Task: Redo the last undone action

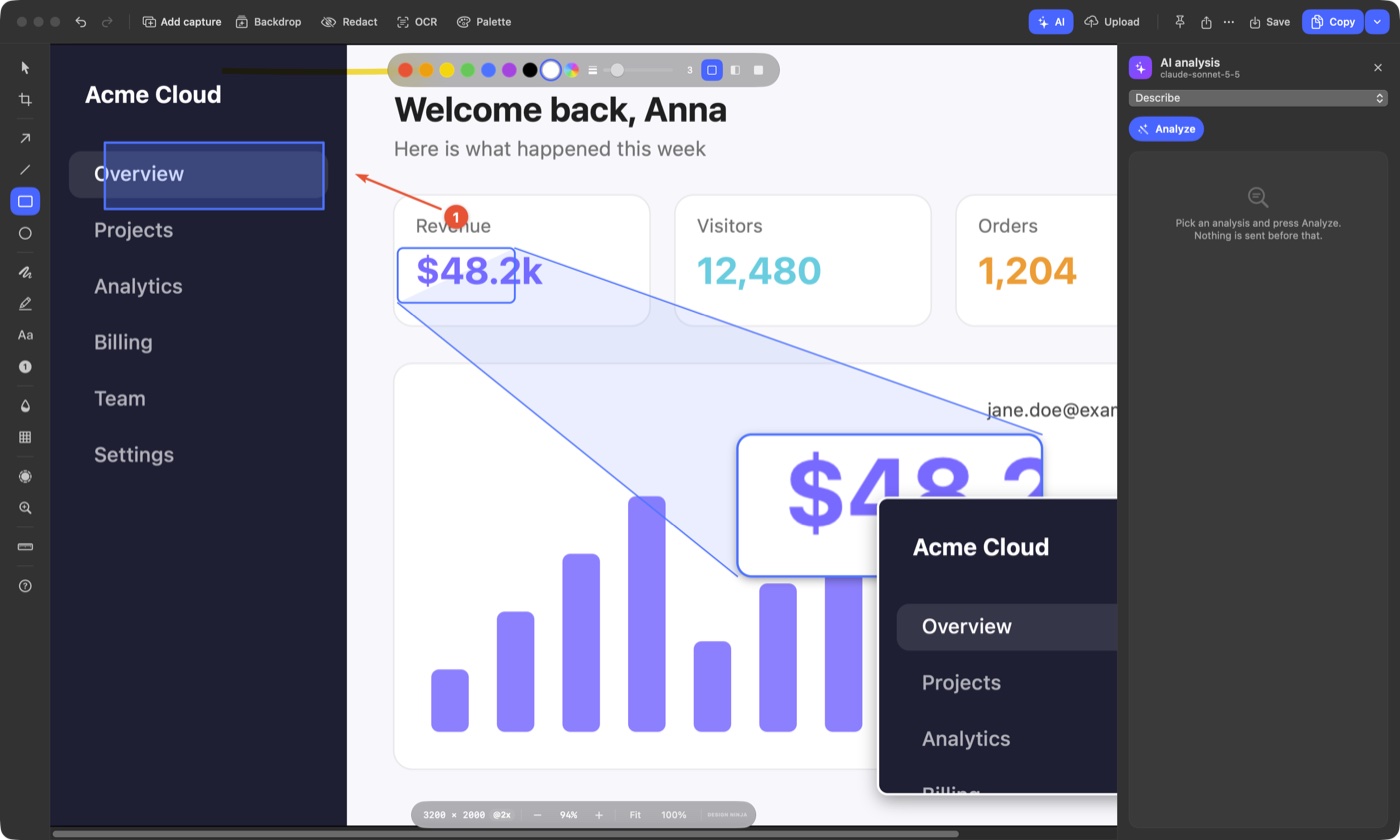Action: point(107,22)
